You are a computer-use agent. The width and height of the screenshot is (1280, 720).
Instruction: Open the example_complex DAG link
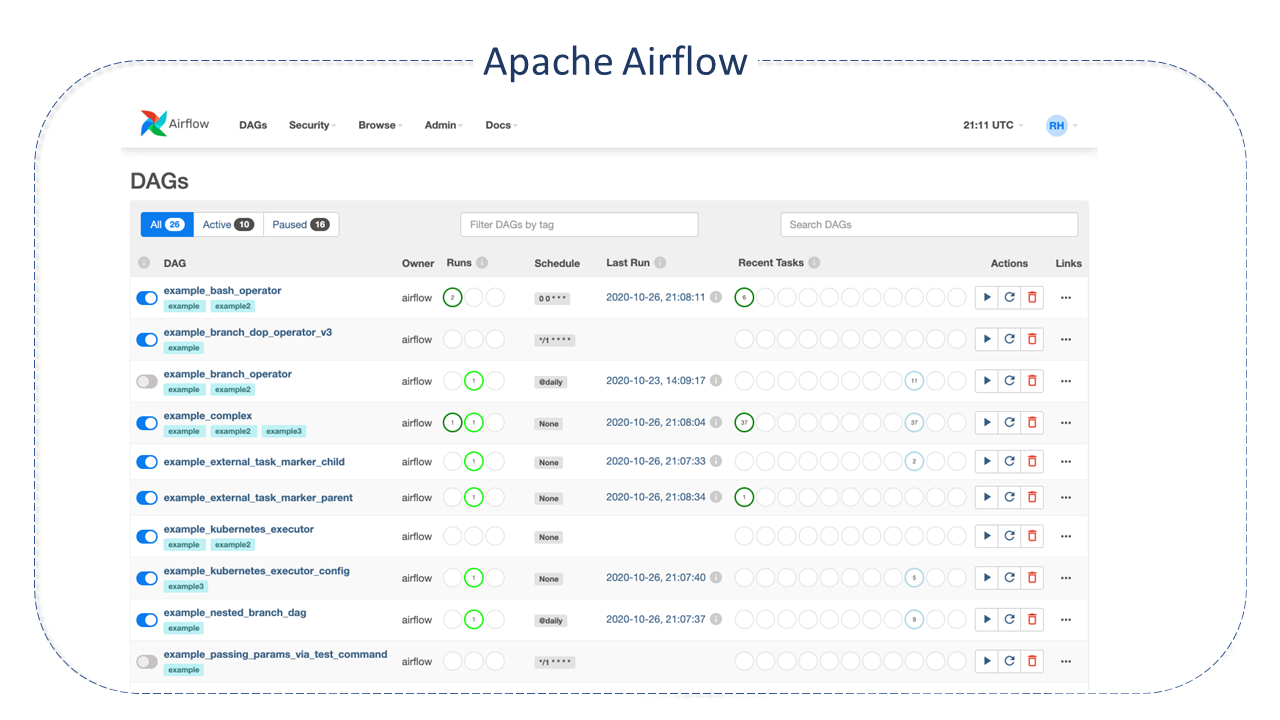click(208, 415)
